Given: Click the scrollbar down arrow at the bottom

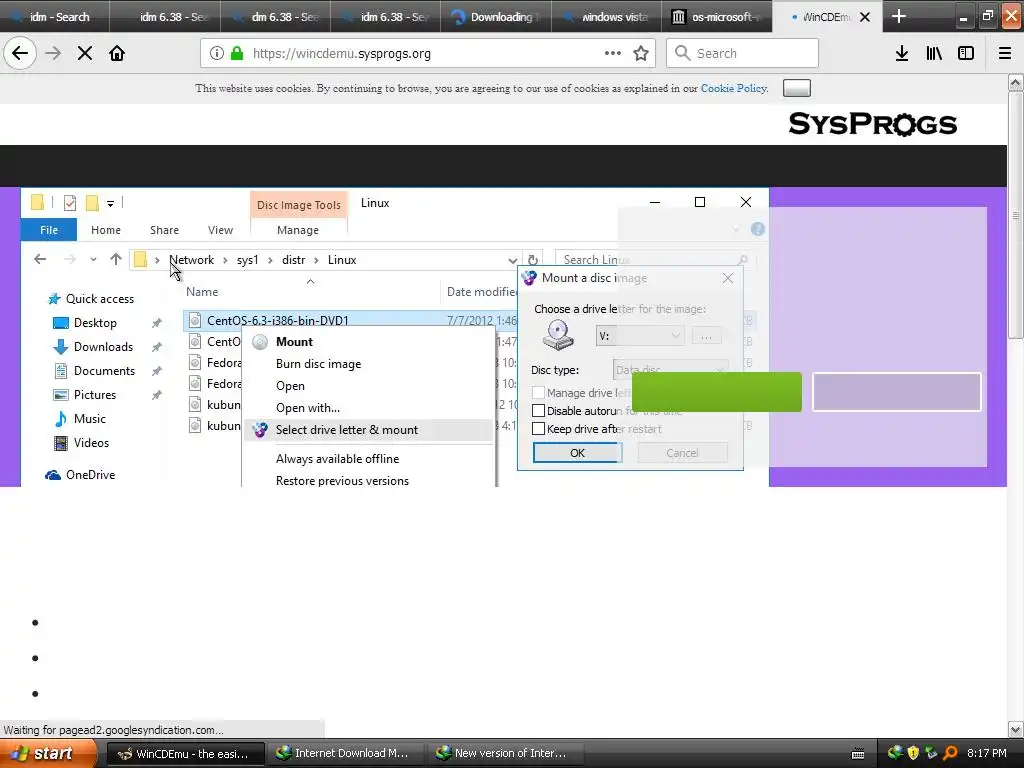Looking at the screenshot, I should tap(1015, 729).
